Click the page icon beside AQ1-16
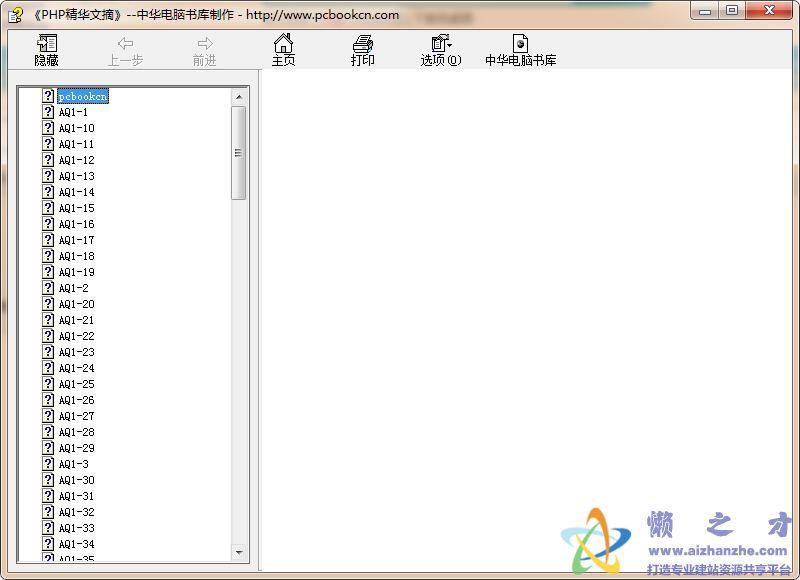Image resolution: width=800 pixels, height=580 pixels. (48, 223)
